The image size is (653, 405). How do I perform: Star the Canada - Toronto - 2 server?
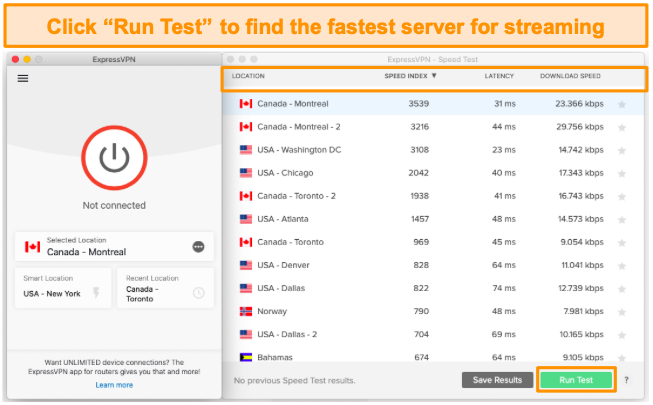[622, 196]
